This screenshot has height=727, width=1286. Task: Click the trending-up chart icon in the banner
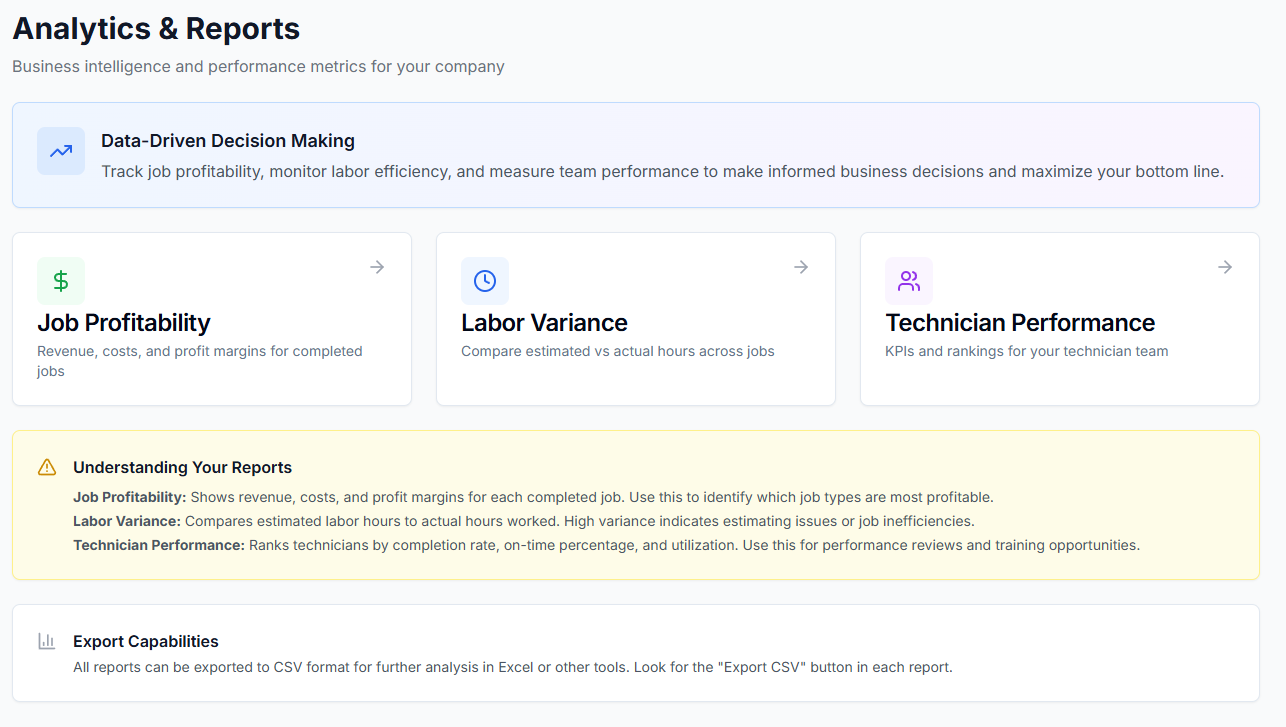click(61, 151)
